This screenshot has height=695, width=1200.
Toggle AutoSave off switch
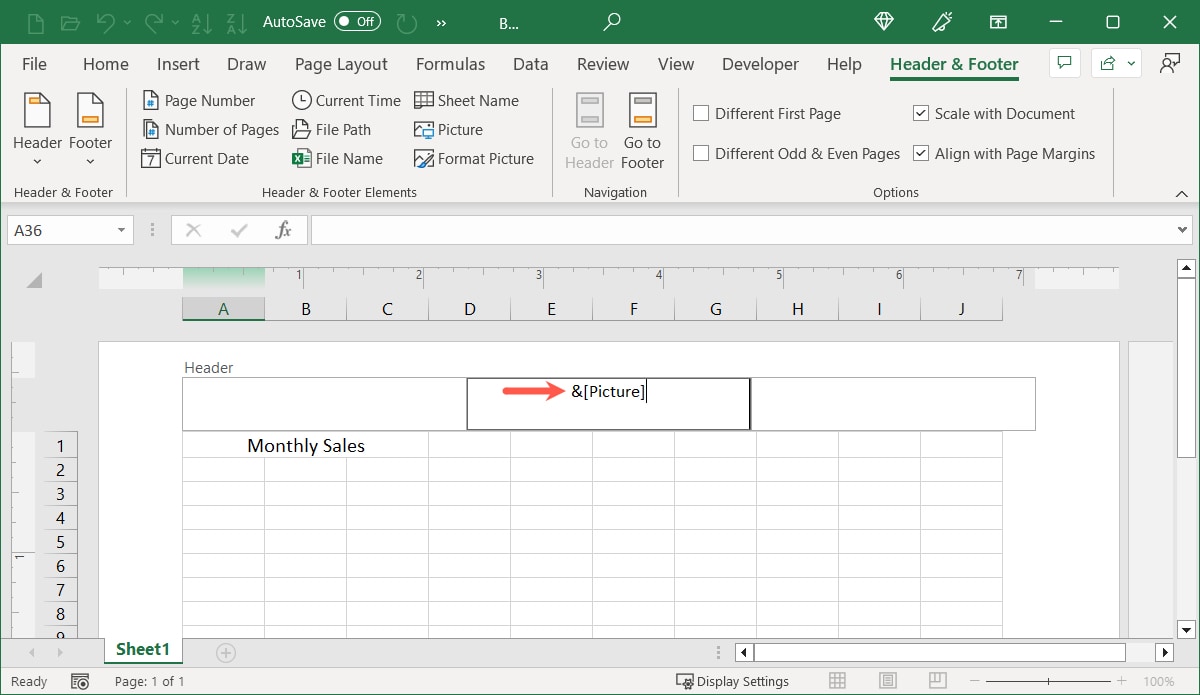(357, 21)
